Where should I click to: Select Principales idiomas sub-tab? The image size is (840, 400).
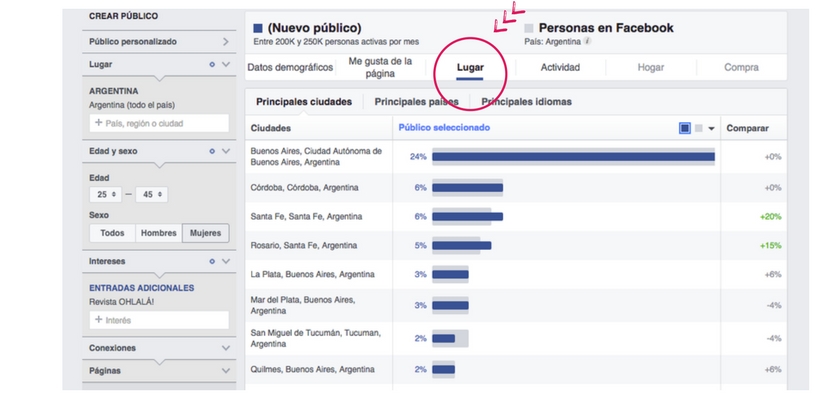click(526, 102)
